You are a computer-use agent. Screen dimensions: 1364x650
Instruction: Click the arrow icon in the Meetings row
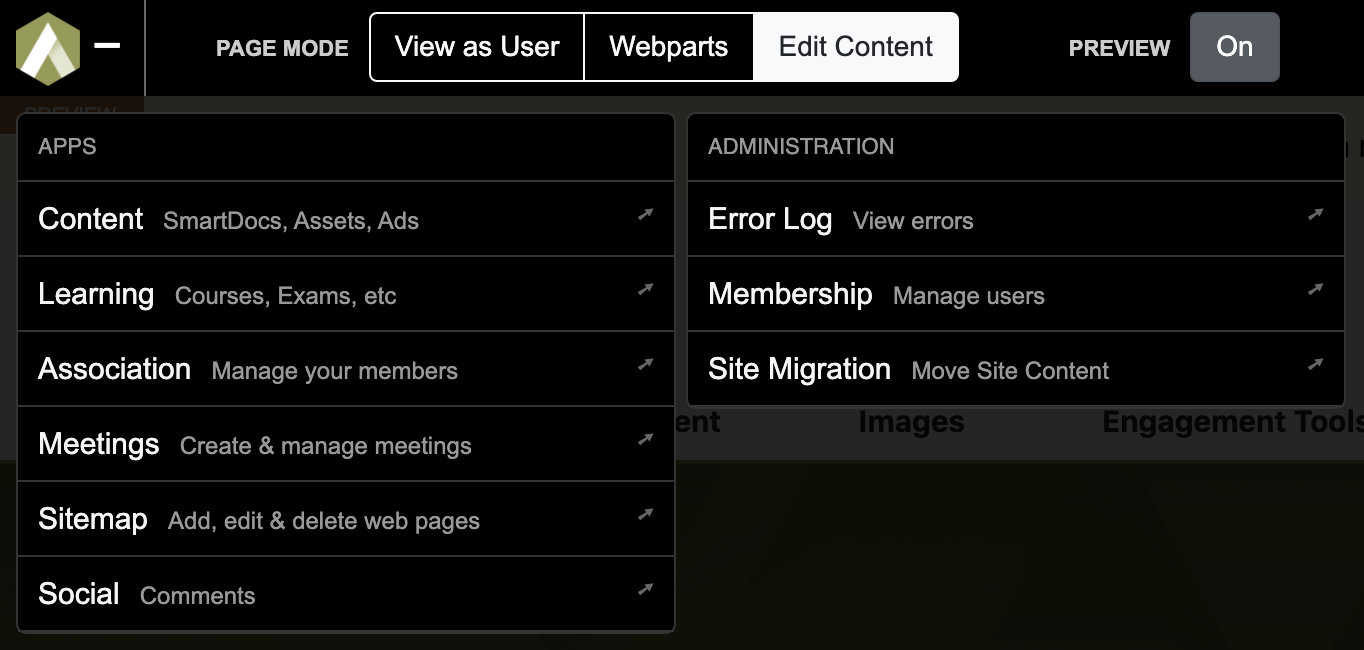tap(645, 439)
